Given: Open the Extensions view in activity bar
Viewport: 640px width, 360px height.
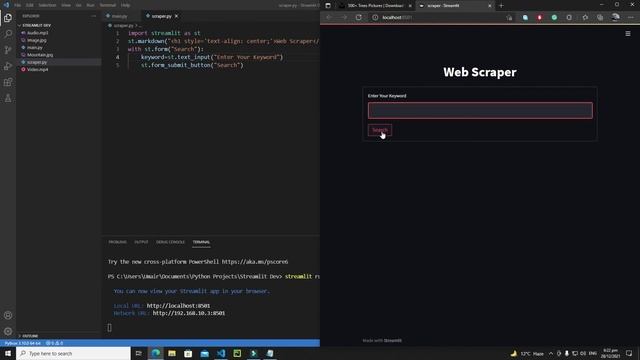Looking at the screenshot, I should click(x=8, y=82).
